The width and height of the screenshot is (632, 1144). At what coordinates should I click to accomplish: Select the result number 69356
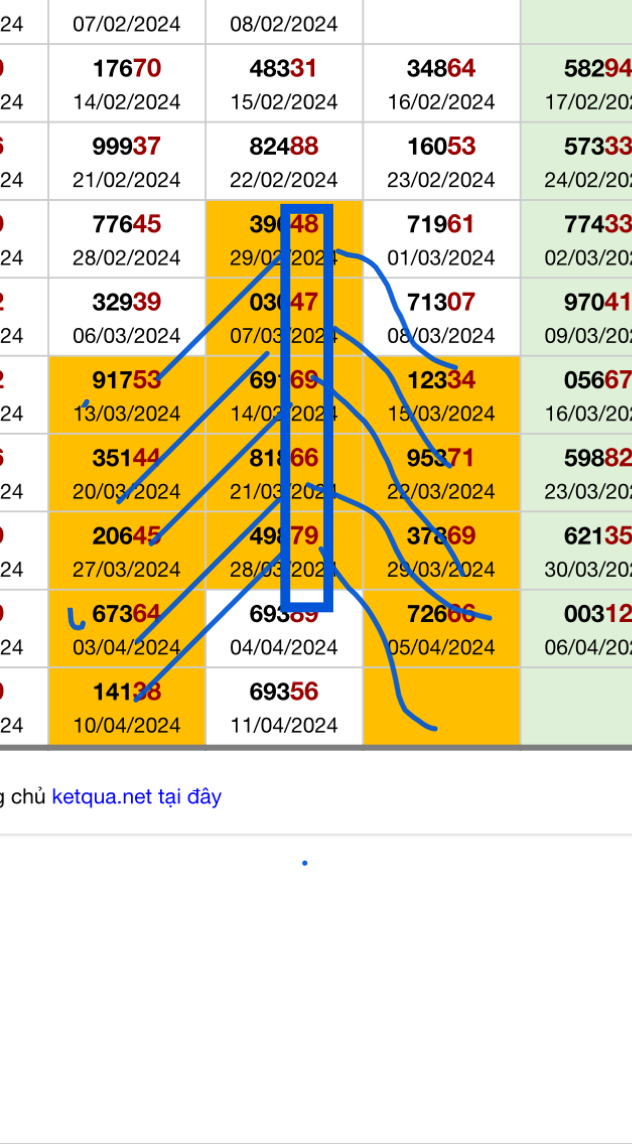point(284,692)
